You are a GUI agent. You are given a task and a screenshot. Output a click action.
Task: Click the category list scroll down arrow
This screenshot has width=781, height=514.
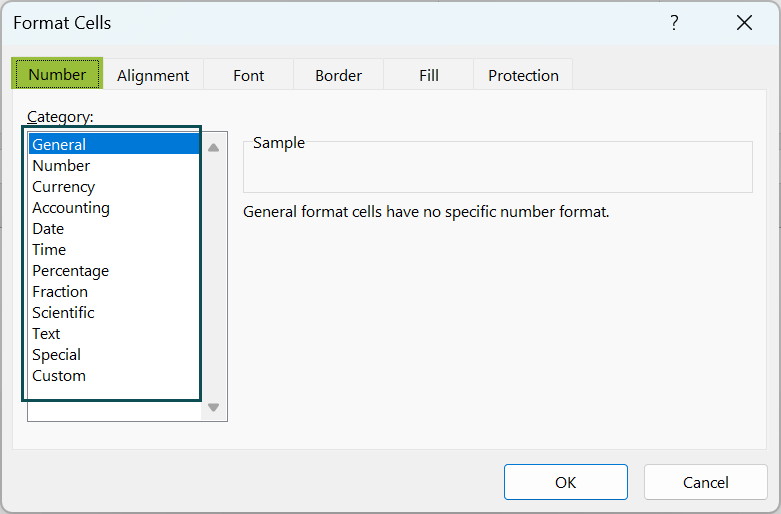pos(214,407)
